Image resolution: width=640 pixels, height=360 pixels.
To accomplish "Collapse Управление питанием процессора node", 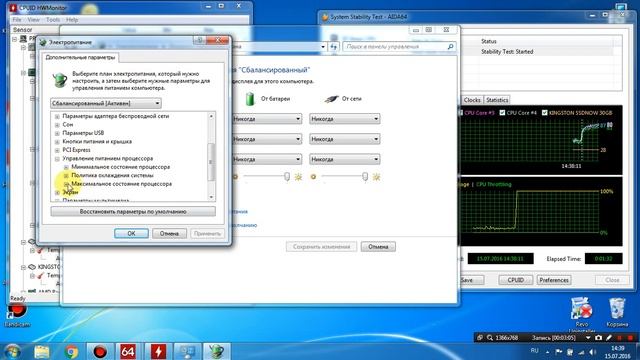I will 57,159.
